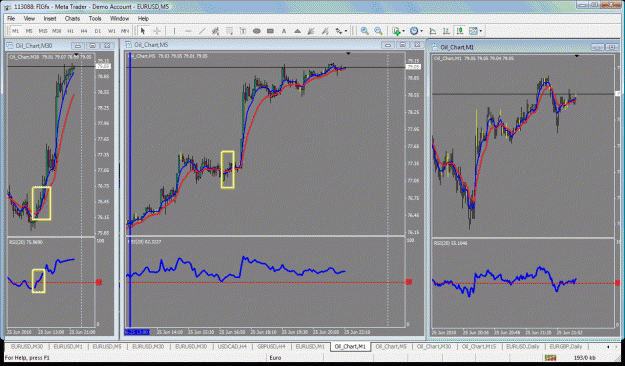625x366 pixels.
Task: Select the Equidistant Channel tool
Action: pos(216,31)
